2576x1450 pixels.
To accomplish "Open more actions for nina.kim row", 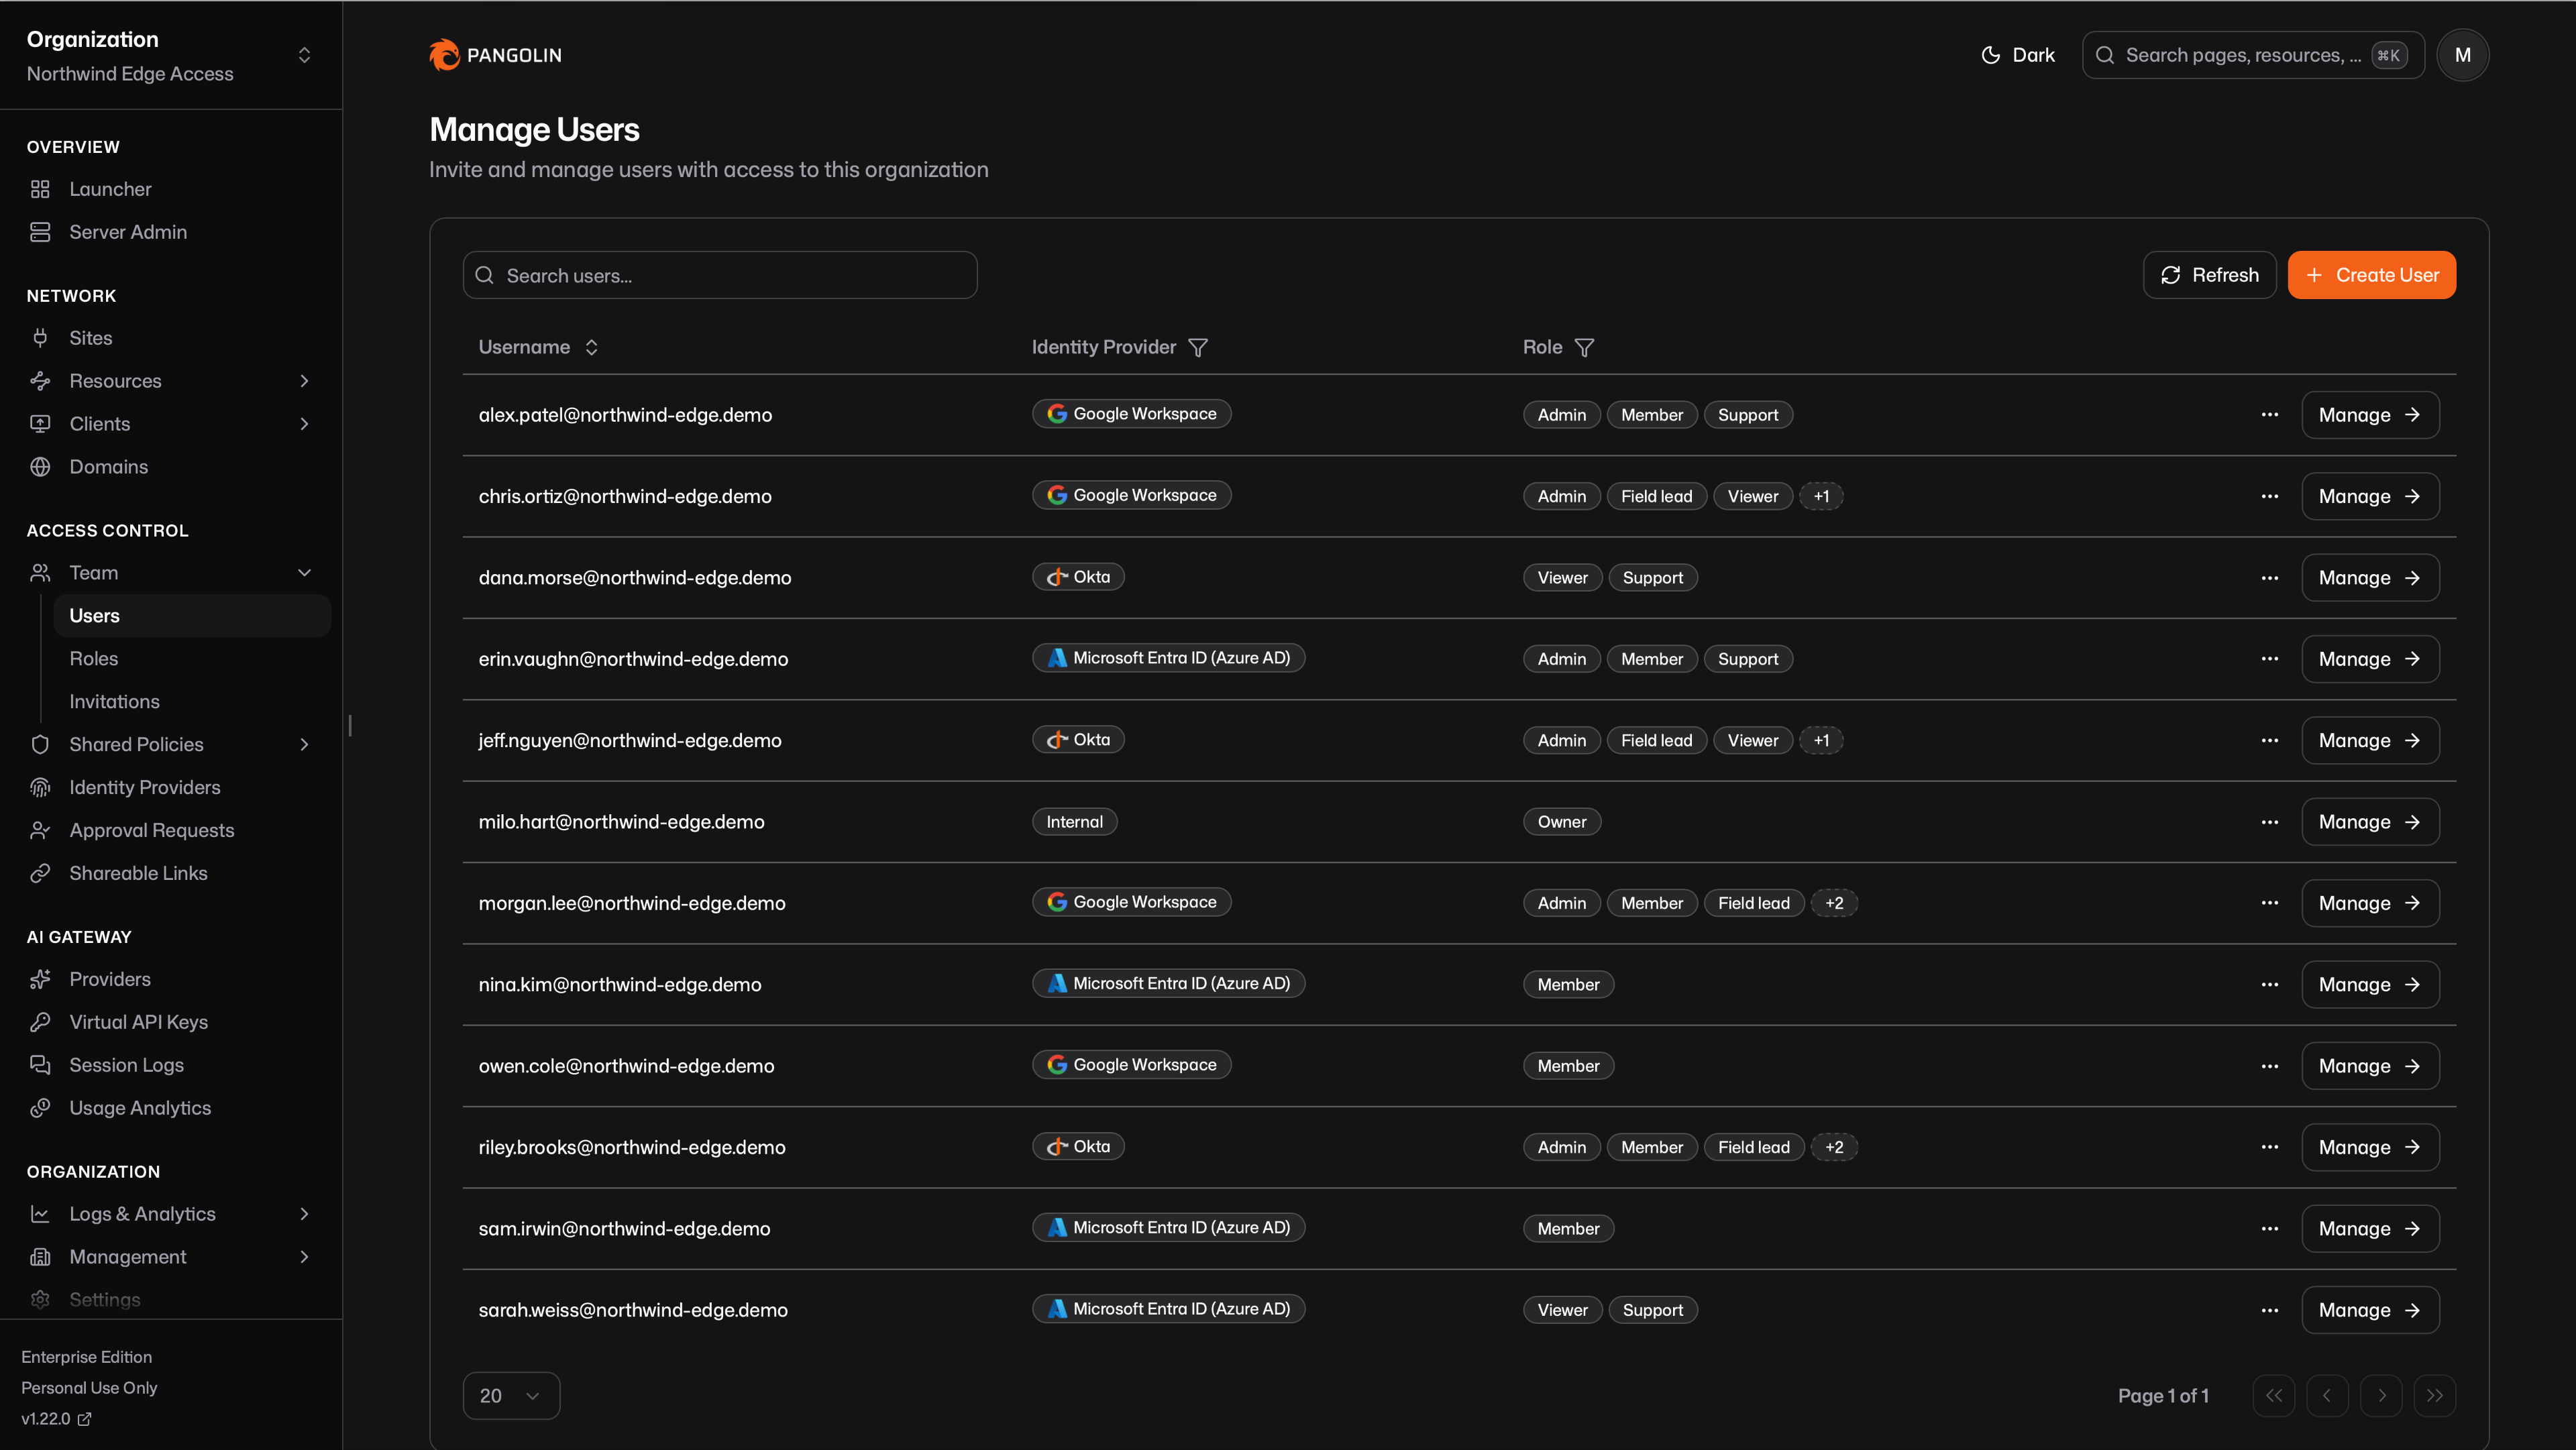I will (x=2270, y=985).
